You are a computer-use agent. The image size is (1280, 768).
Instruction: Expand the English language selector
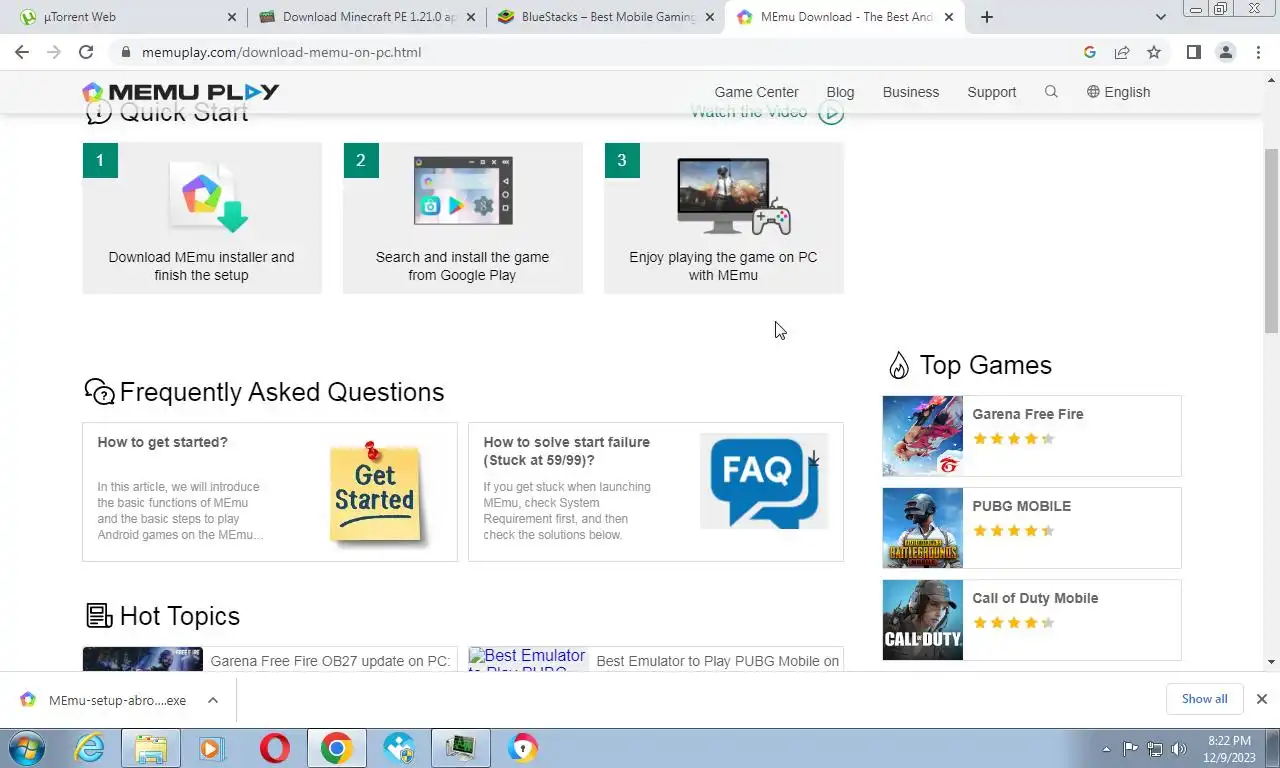pos(1118,92)
